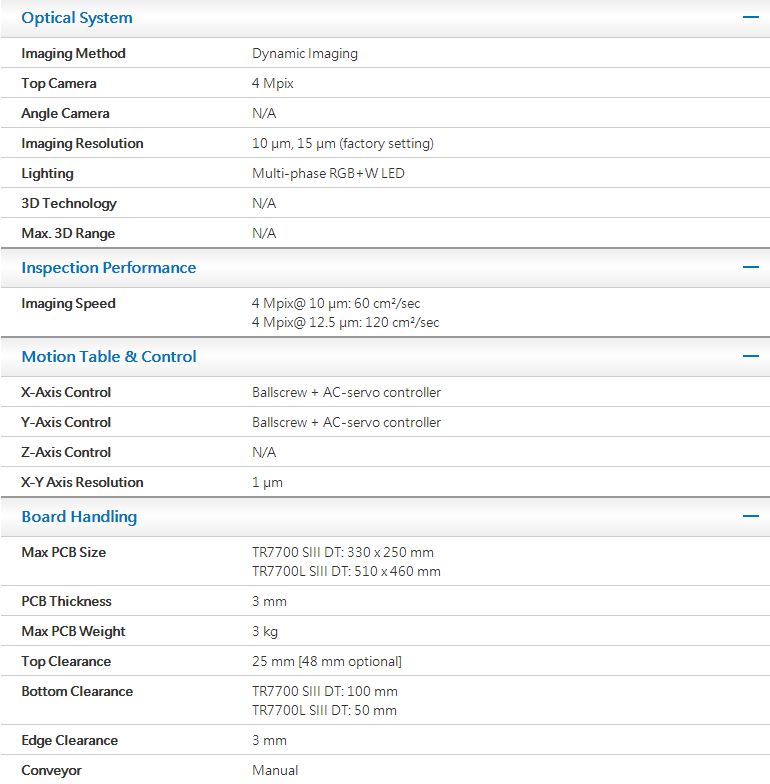Collapse Inspection Performance section minus icon
The height and width of the screenshot is (784, 770).
[751, 267]
